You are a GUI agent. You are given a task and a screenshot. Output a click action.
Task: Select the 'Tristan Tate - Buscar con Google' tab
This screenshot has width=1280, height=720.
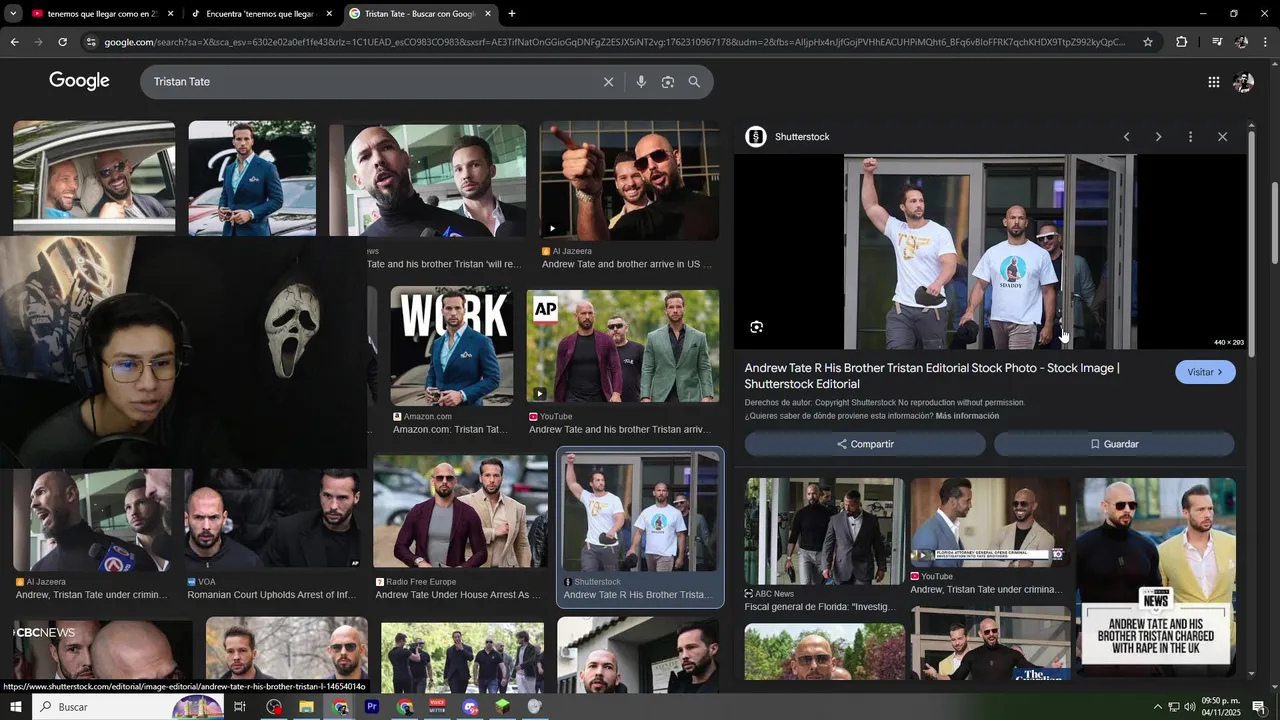tap(421, 14)
